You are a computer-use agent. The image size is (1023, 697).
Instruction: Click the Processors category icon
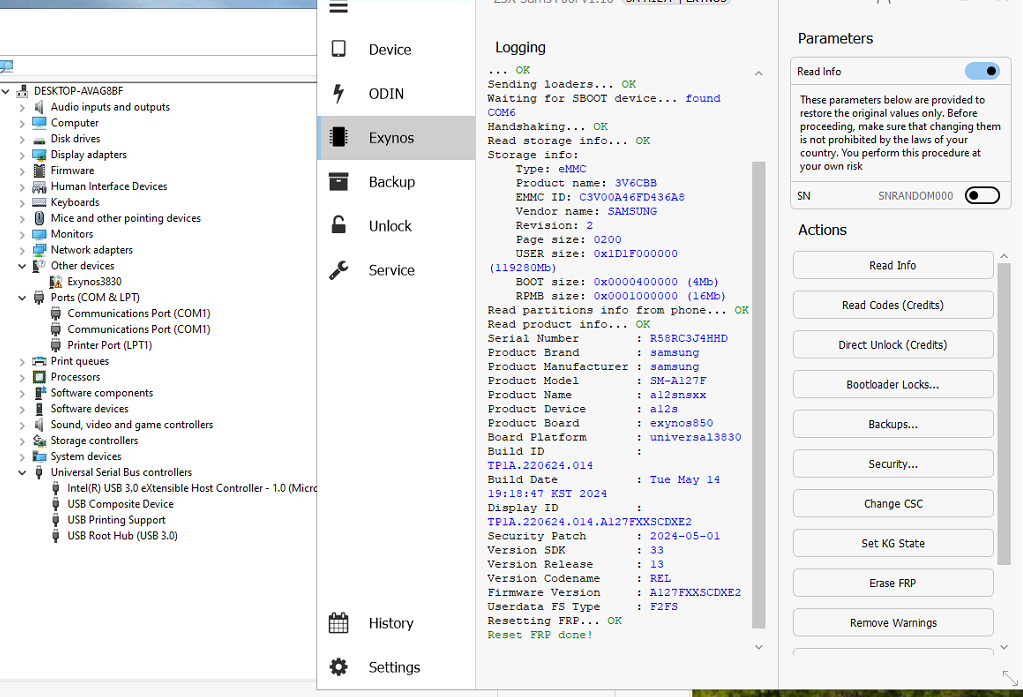point(39,377)
